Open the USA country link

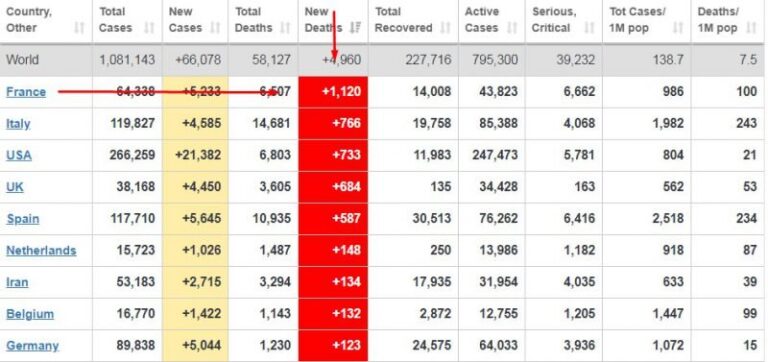pyautogui.click(x=19, y=155)
